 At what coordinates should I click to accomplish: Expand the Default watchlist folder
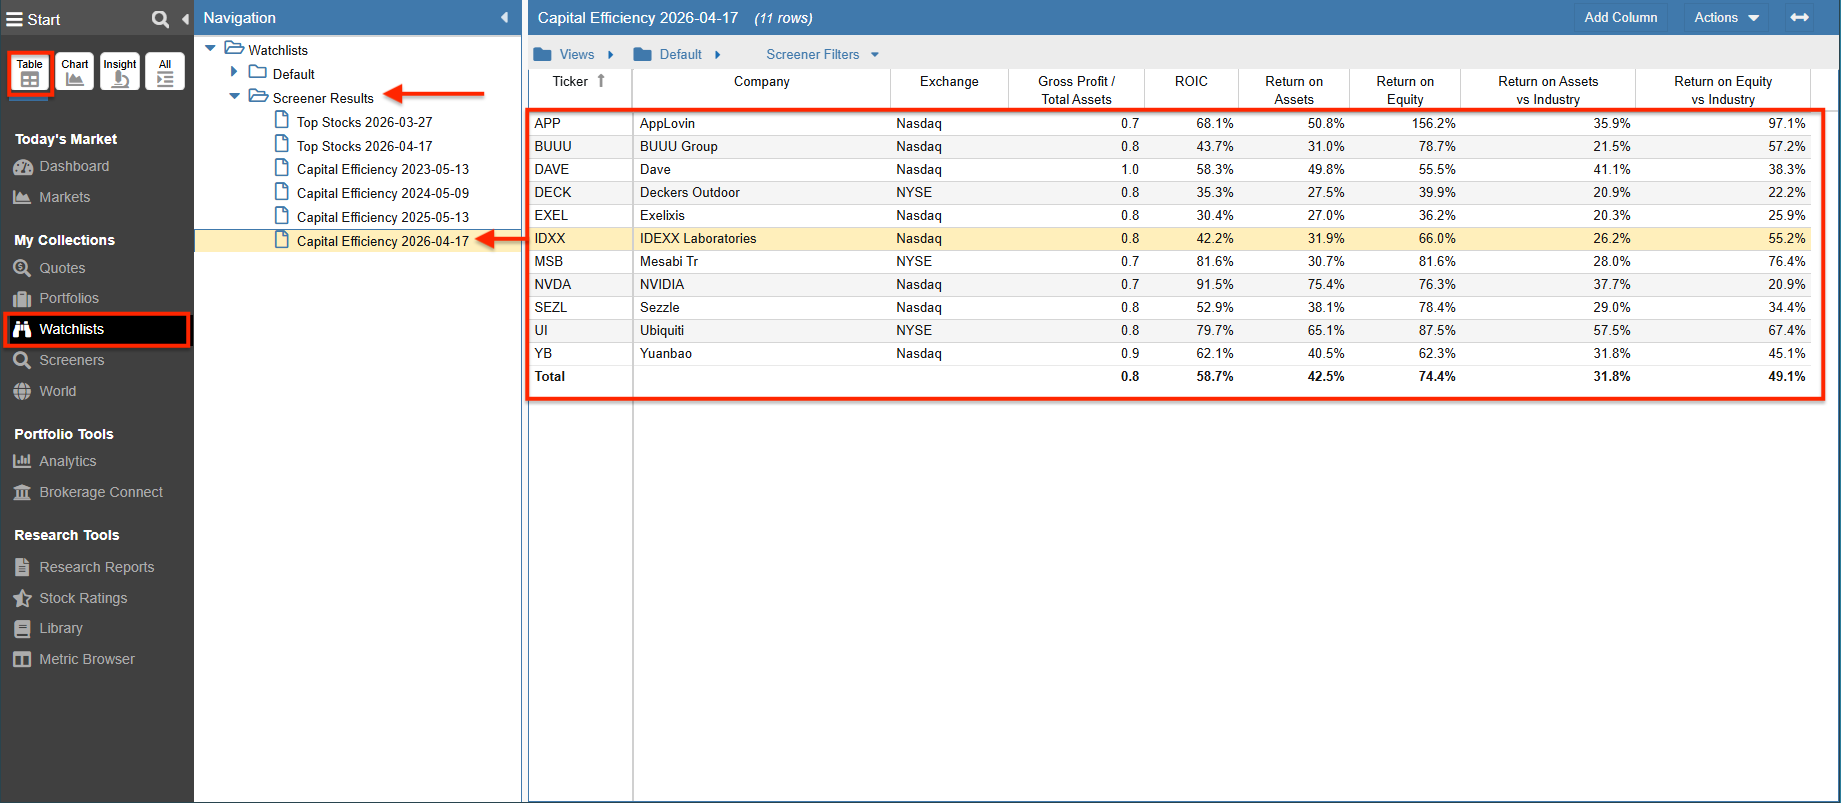tap(234, 72)
